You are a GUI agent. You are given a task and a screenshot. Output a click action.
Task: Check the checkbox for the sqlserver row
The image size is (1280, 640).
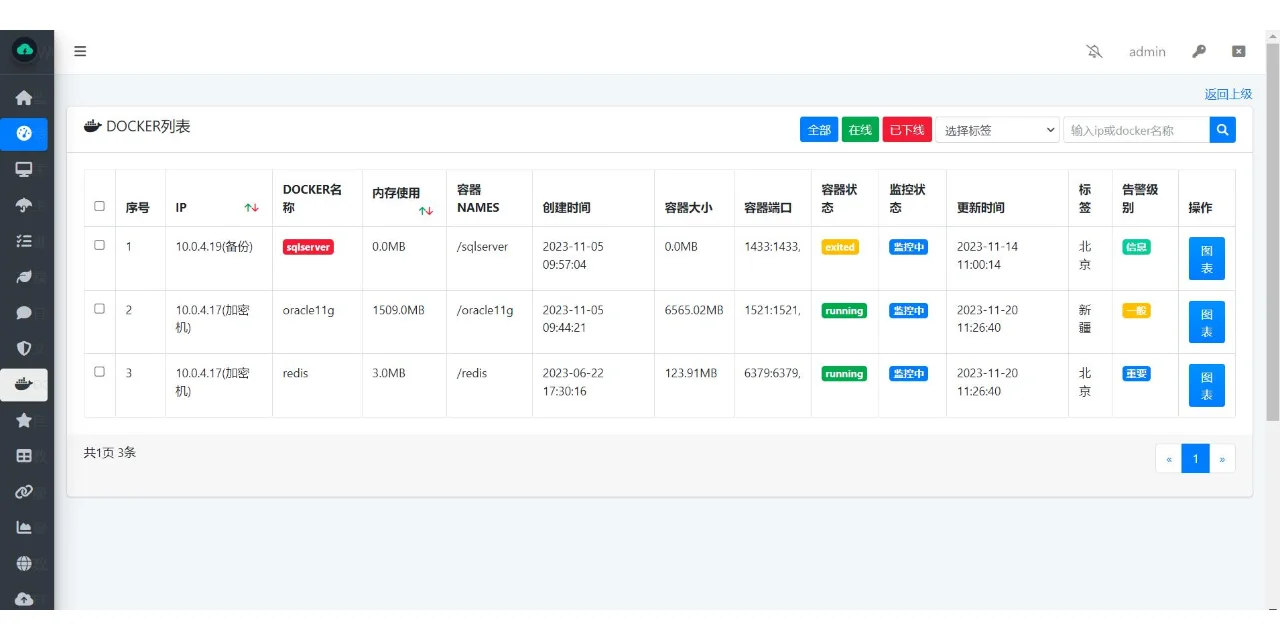(99, 246)
